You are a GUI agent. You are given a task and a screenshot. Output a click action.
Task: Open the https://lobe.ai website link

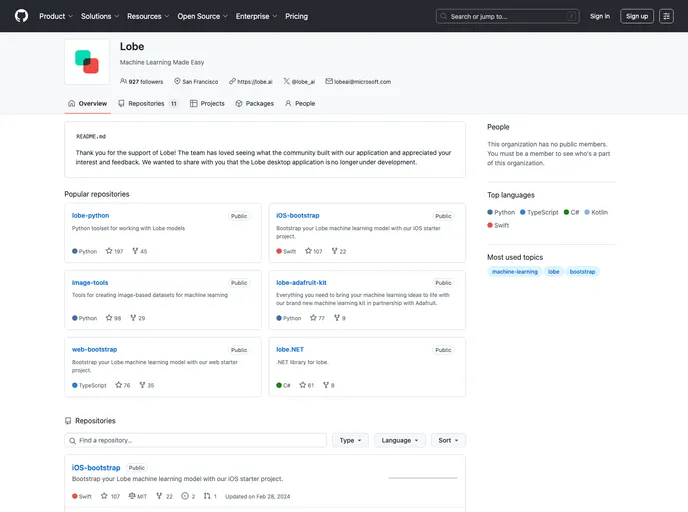point(254,82)
